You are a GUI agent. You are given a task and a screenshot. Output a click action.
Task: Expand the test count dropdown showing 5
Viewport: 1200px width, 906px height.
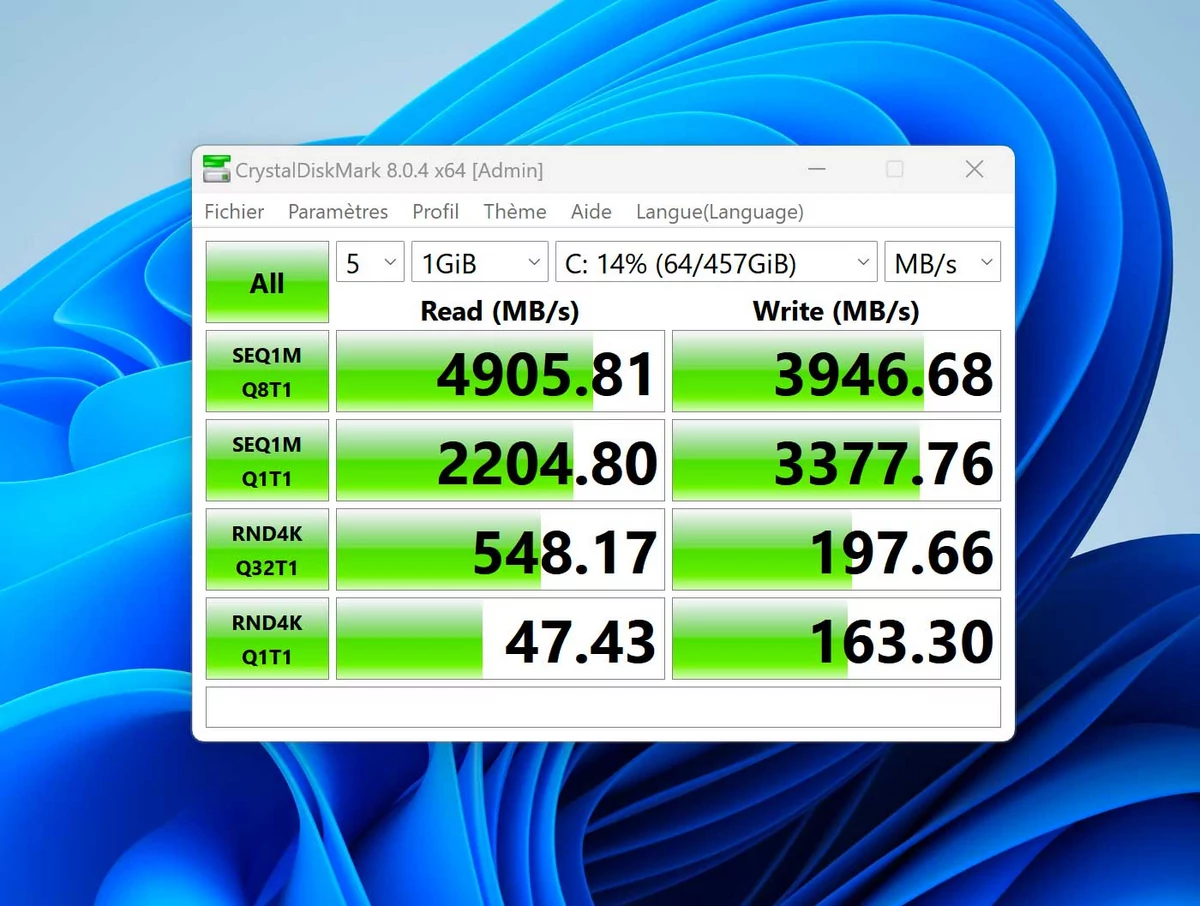coord(370,263)
